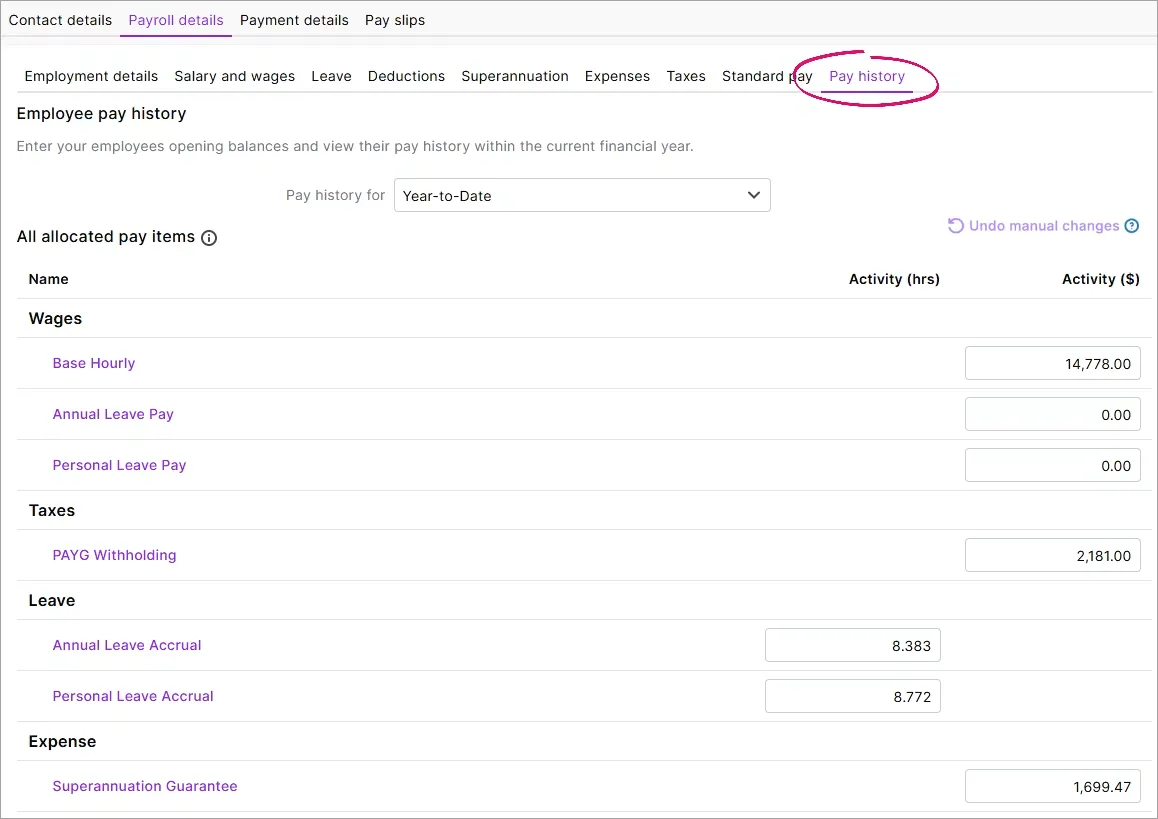Edit the Base Hourly amount field 14,778.00
Image resolution: width=1158 pixels, height=819 pixels.
coord(1052,363)
